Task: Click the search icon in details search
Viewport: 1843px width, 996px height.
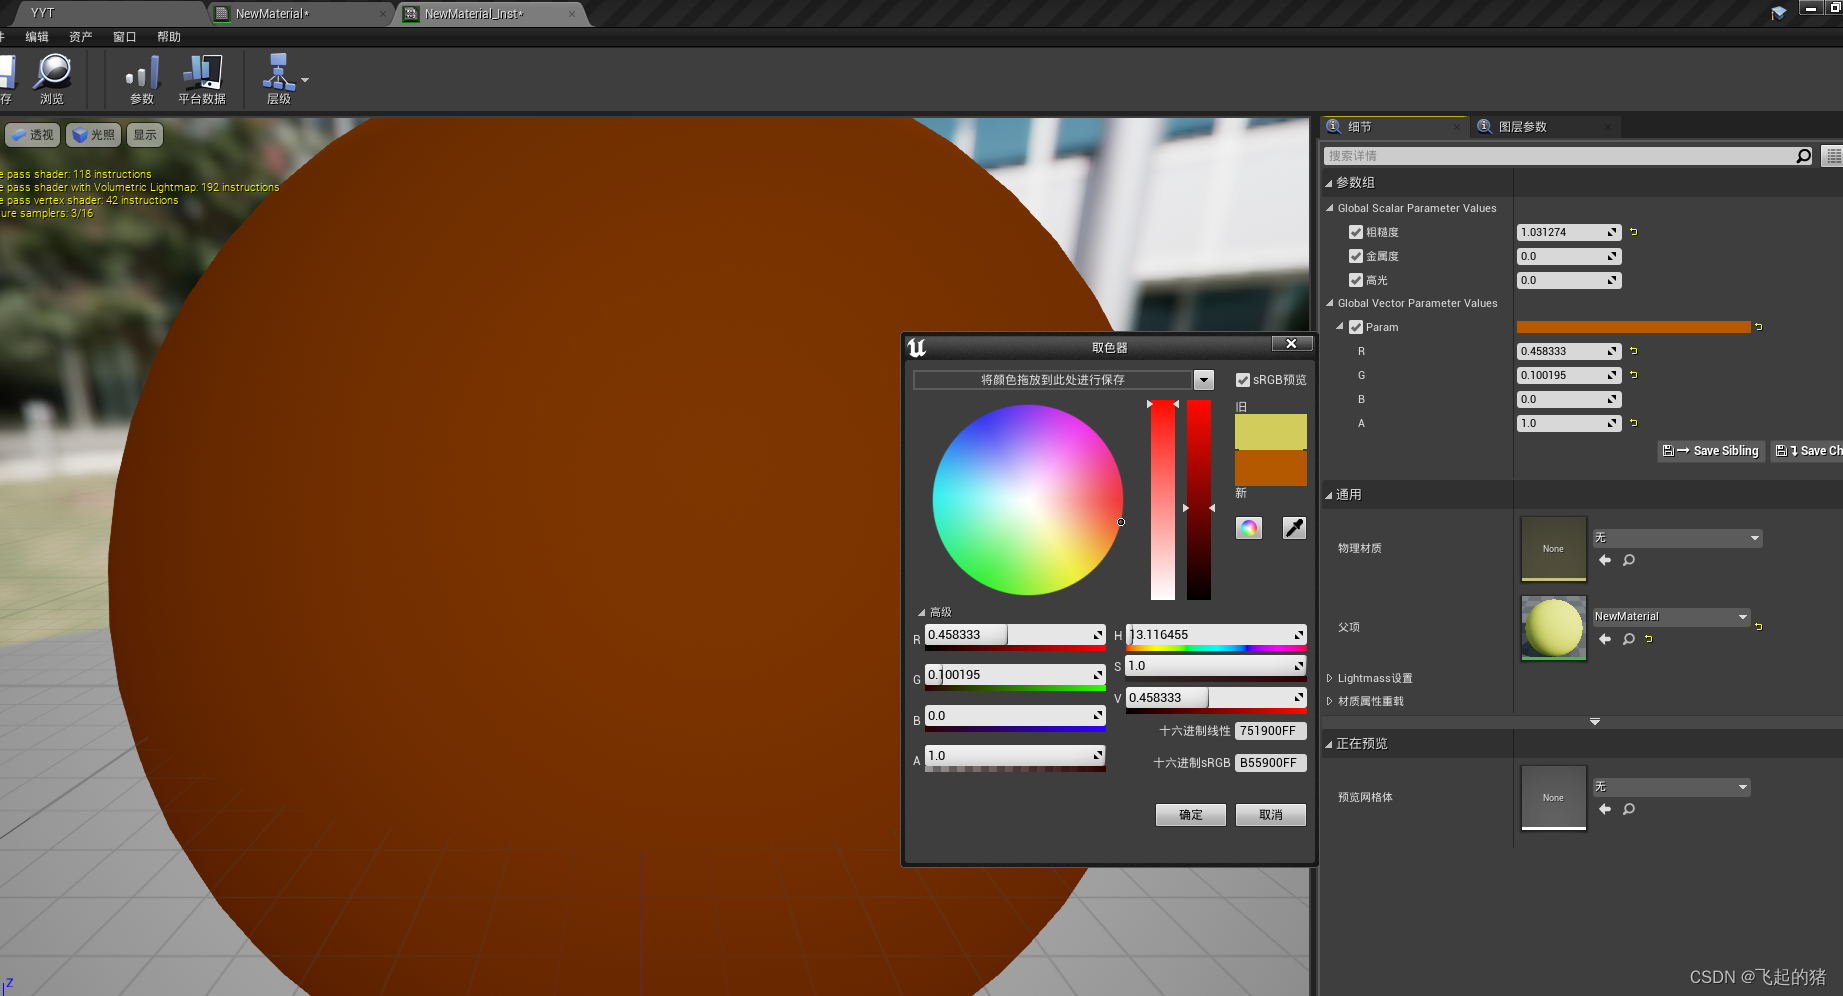Action: pyautogui.click(x=1803, y=156)
